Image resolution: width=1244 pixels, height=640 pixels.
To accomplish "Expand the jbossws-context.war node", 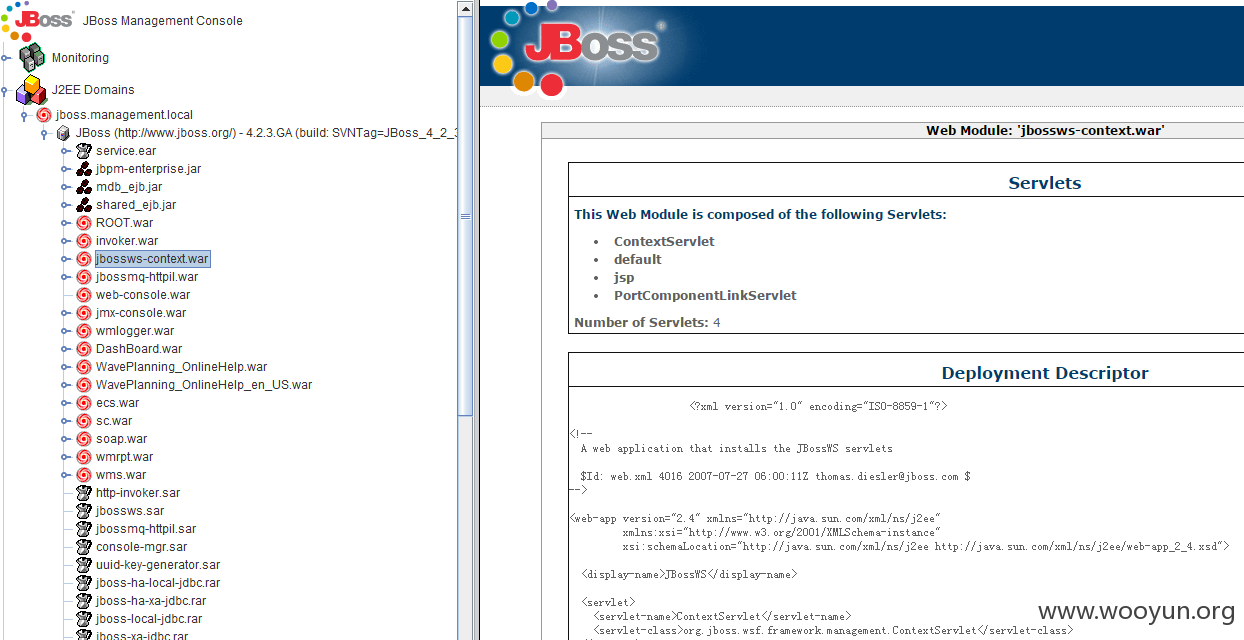I will pos(65,259).
